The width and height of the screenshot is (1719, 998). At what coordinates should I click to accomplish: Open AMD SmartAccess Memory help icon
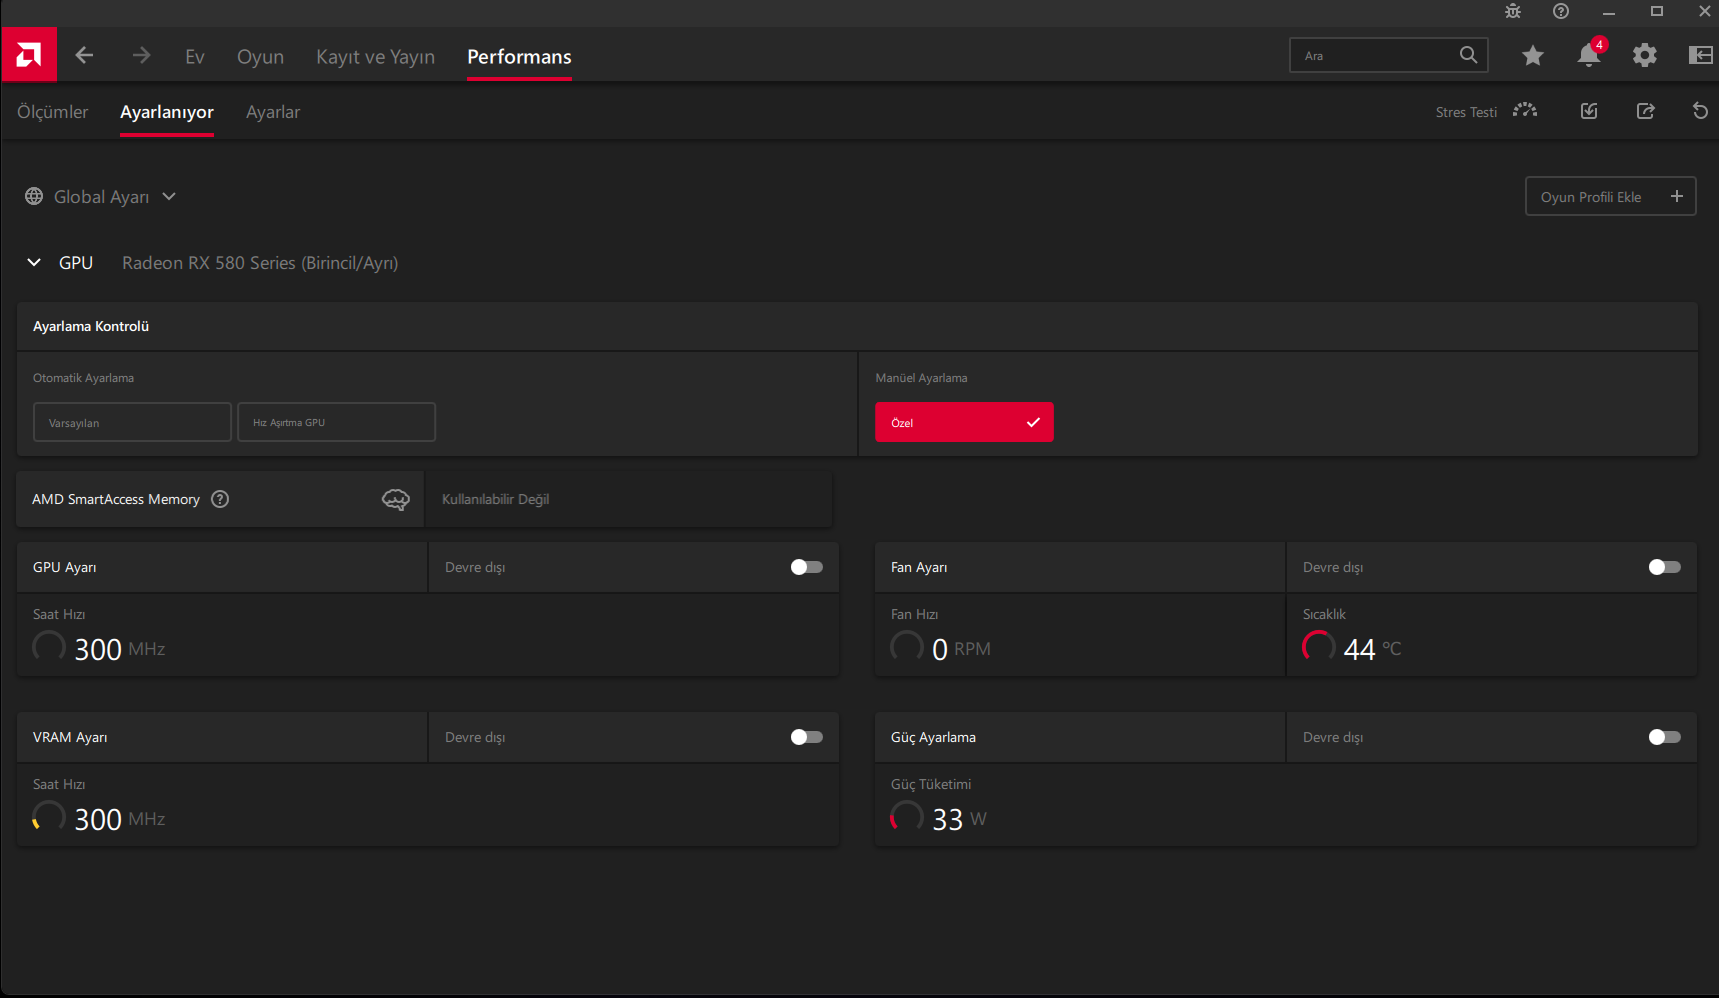coord(220,499)
